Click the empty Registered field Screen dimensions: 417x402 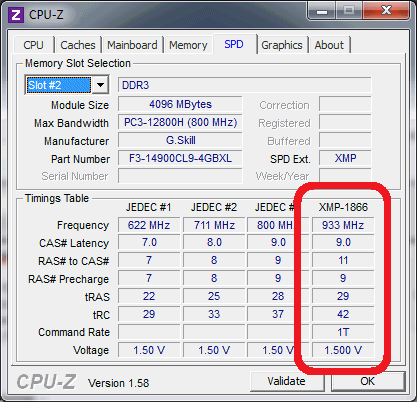[345, 122]
